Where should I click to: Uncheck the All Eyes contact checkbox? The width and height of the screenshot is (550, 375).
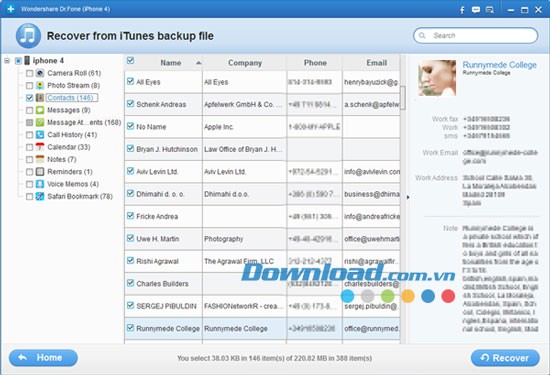pos(130,81)
